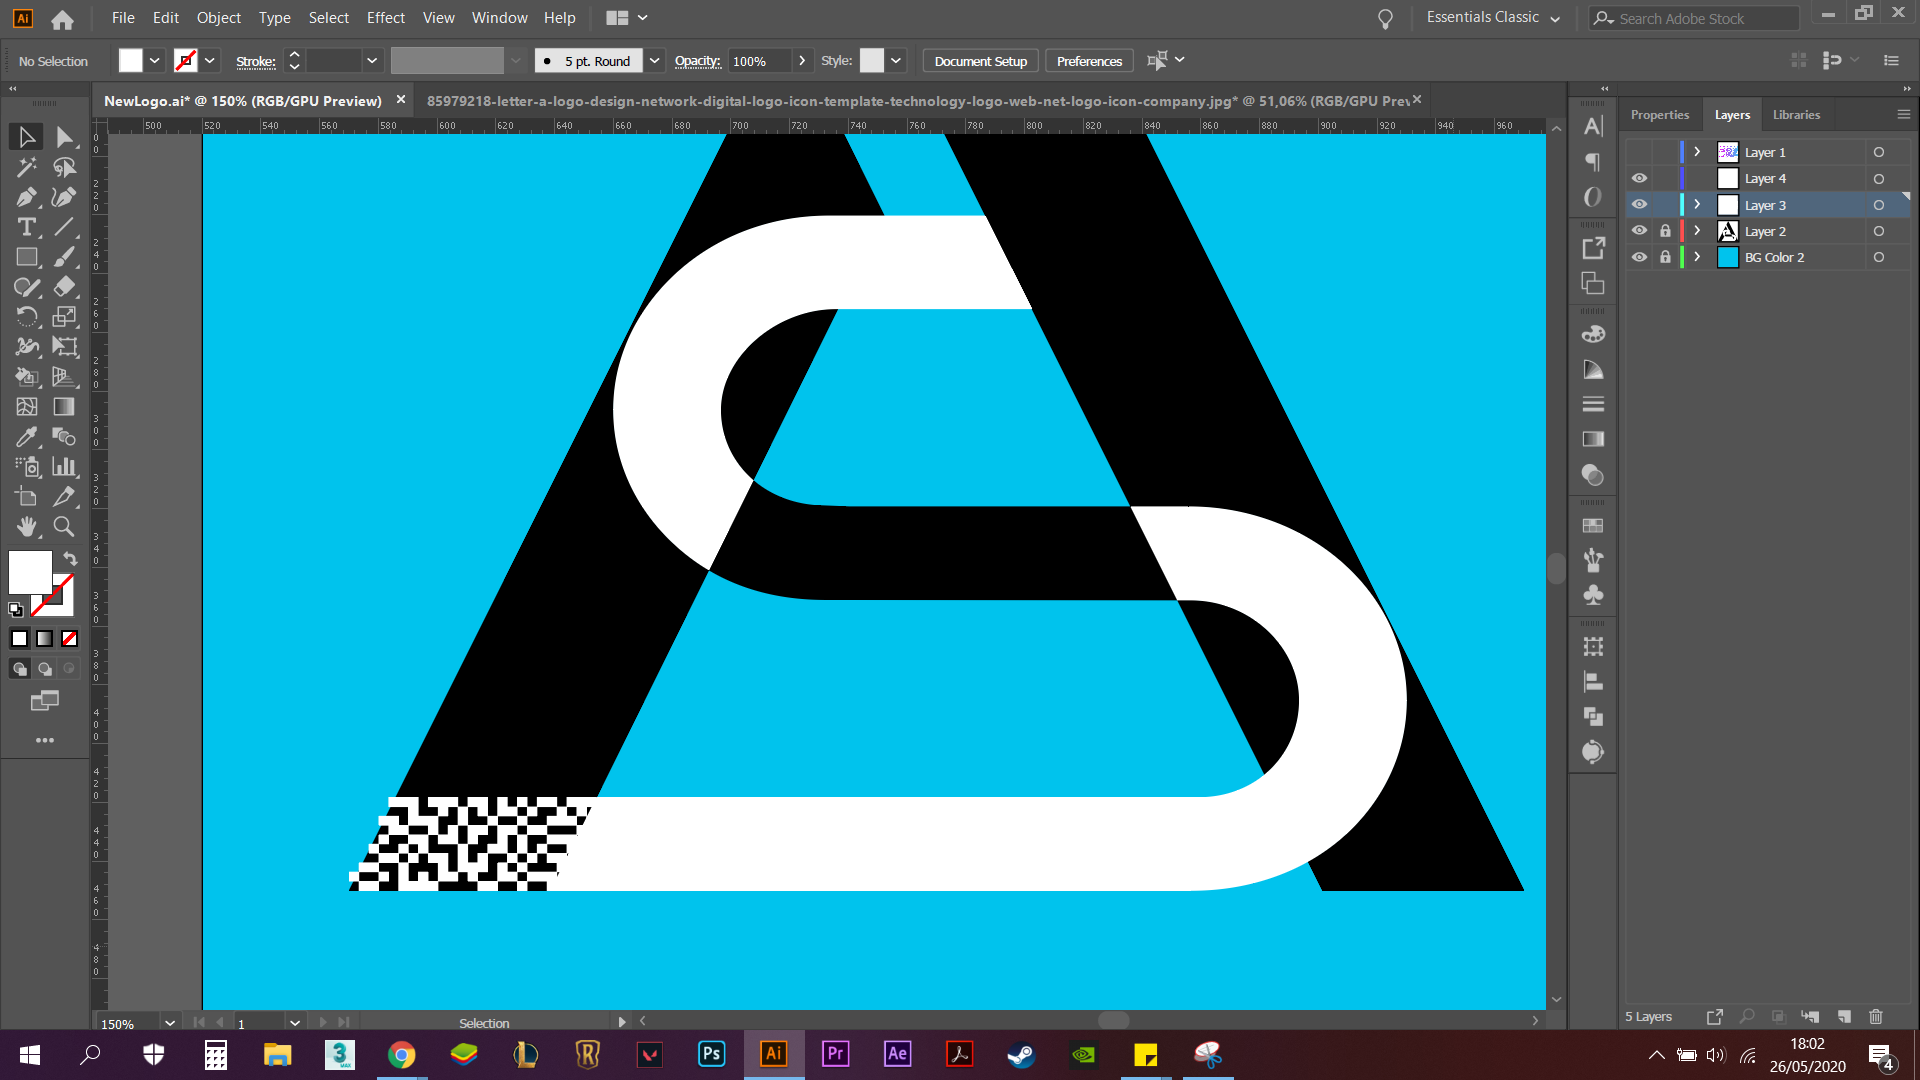Switch to the Libraries tab
Image resolution: width=1920 pixels, height=1080 pixels.
pyautogui.click(x=1796, y=114)
